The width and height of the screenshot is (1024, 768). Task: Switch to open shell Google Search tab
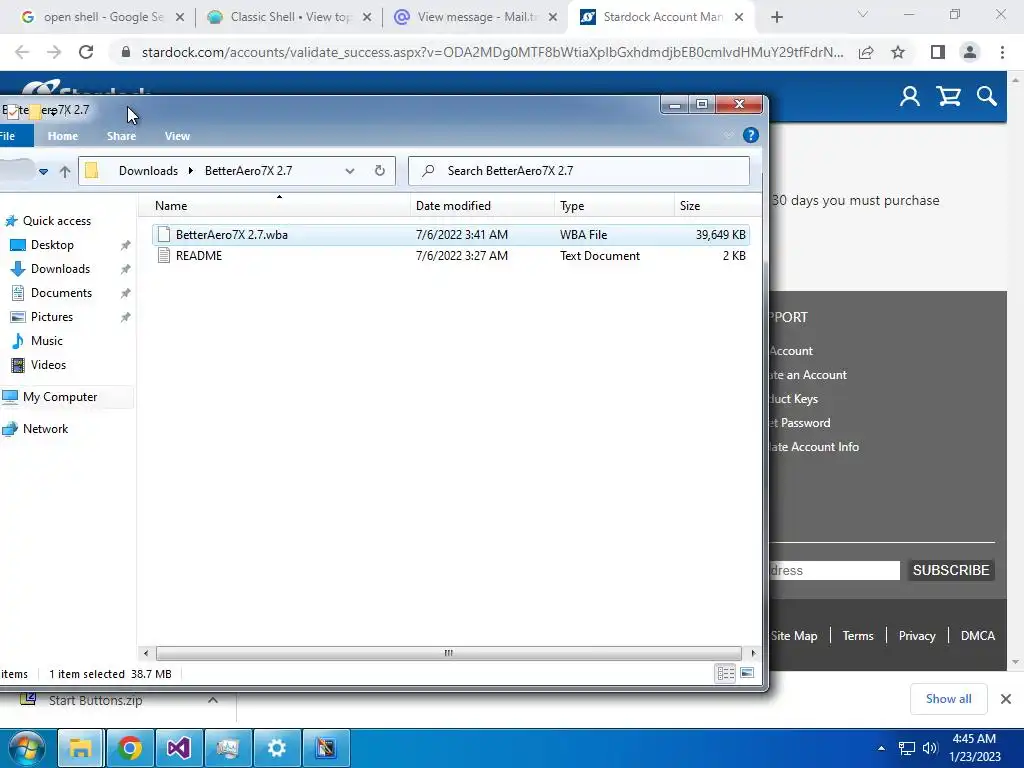click(x=103, y=17)
